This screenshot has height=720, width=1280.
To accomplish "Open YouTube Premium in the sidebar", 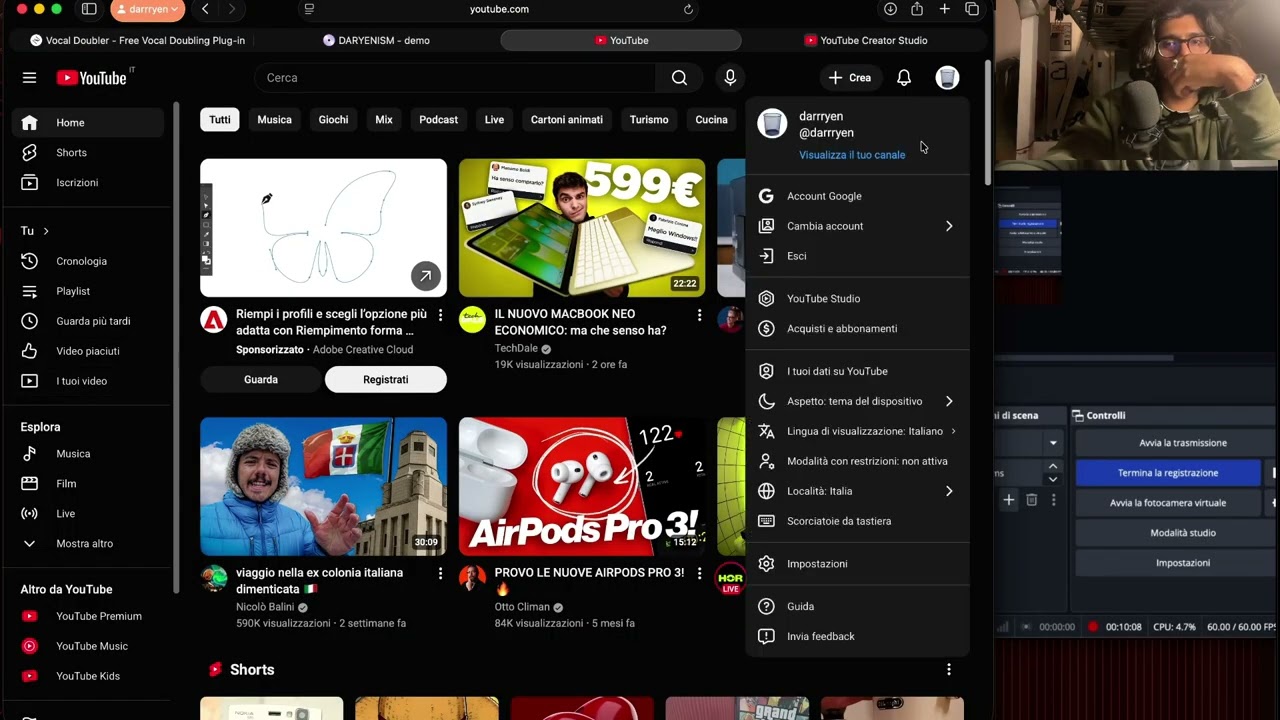I will coord(88,616).
